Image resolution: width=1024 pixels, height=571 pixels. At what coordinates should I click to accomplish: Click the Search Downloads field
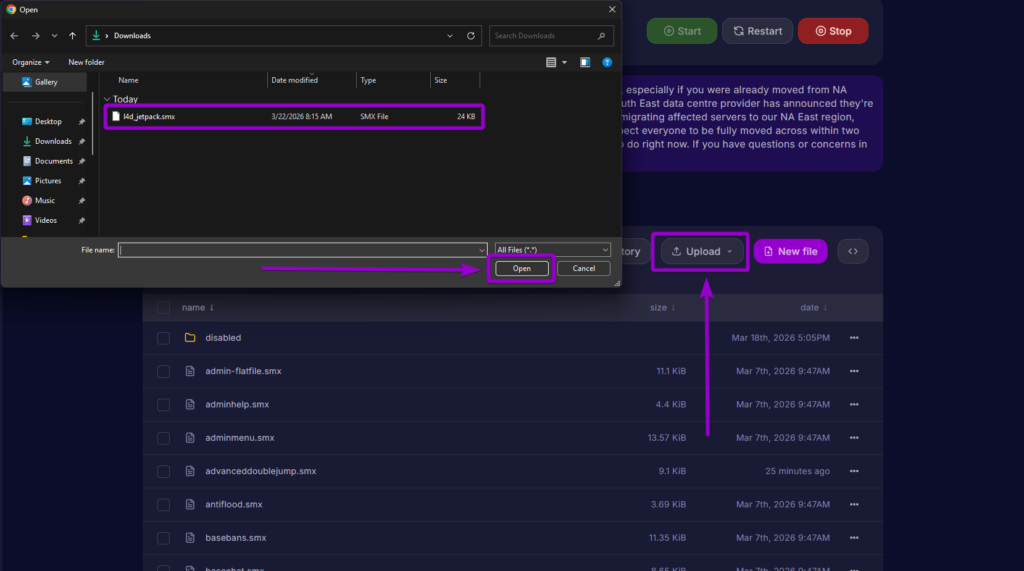(x=551, y=36)
